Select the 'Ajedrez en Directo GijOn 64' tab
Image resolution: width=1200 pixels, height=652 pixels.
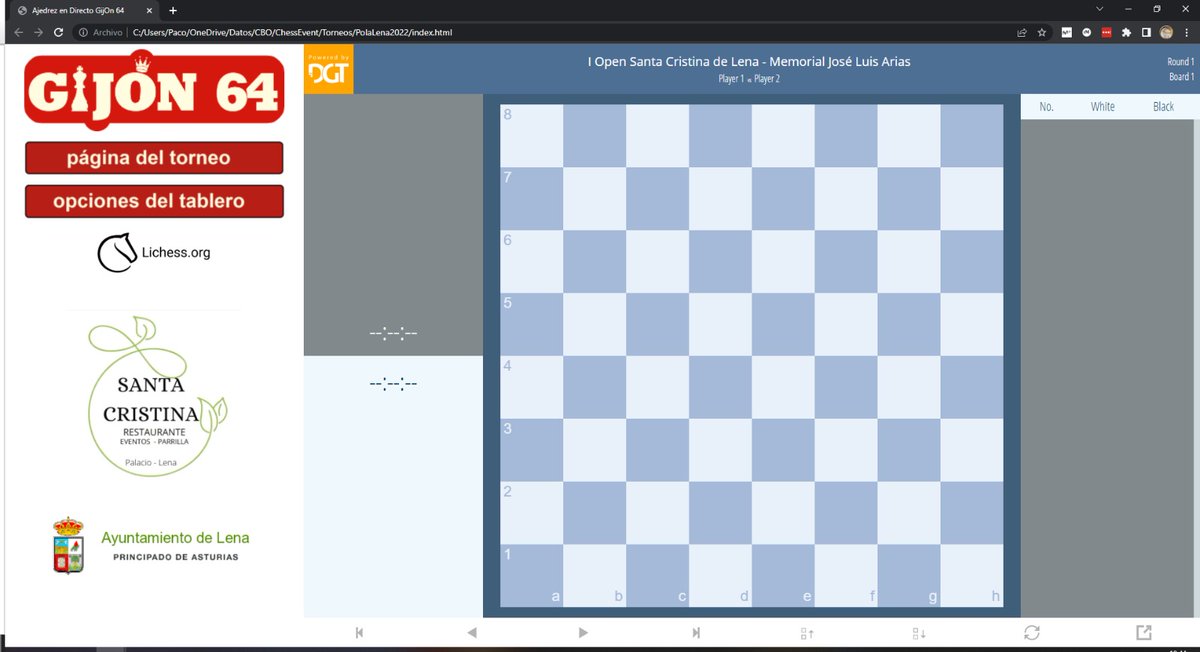[x=82, y=10]
